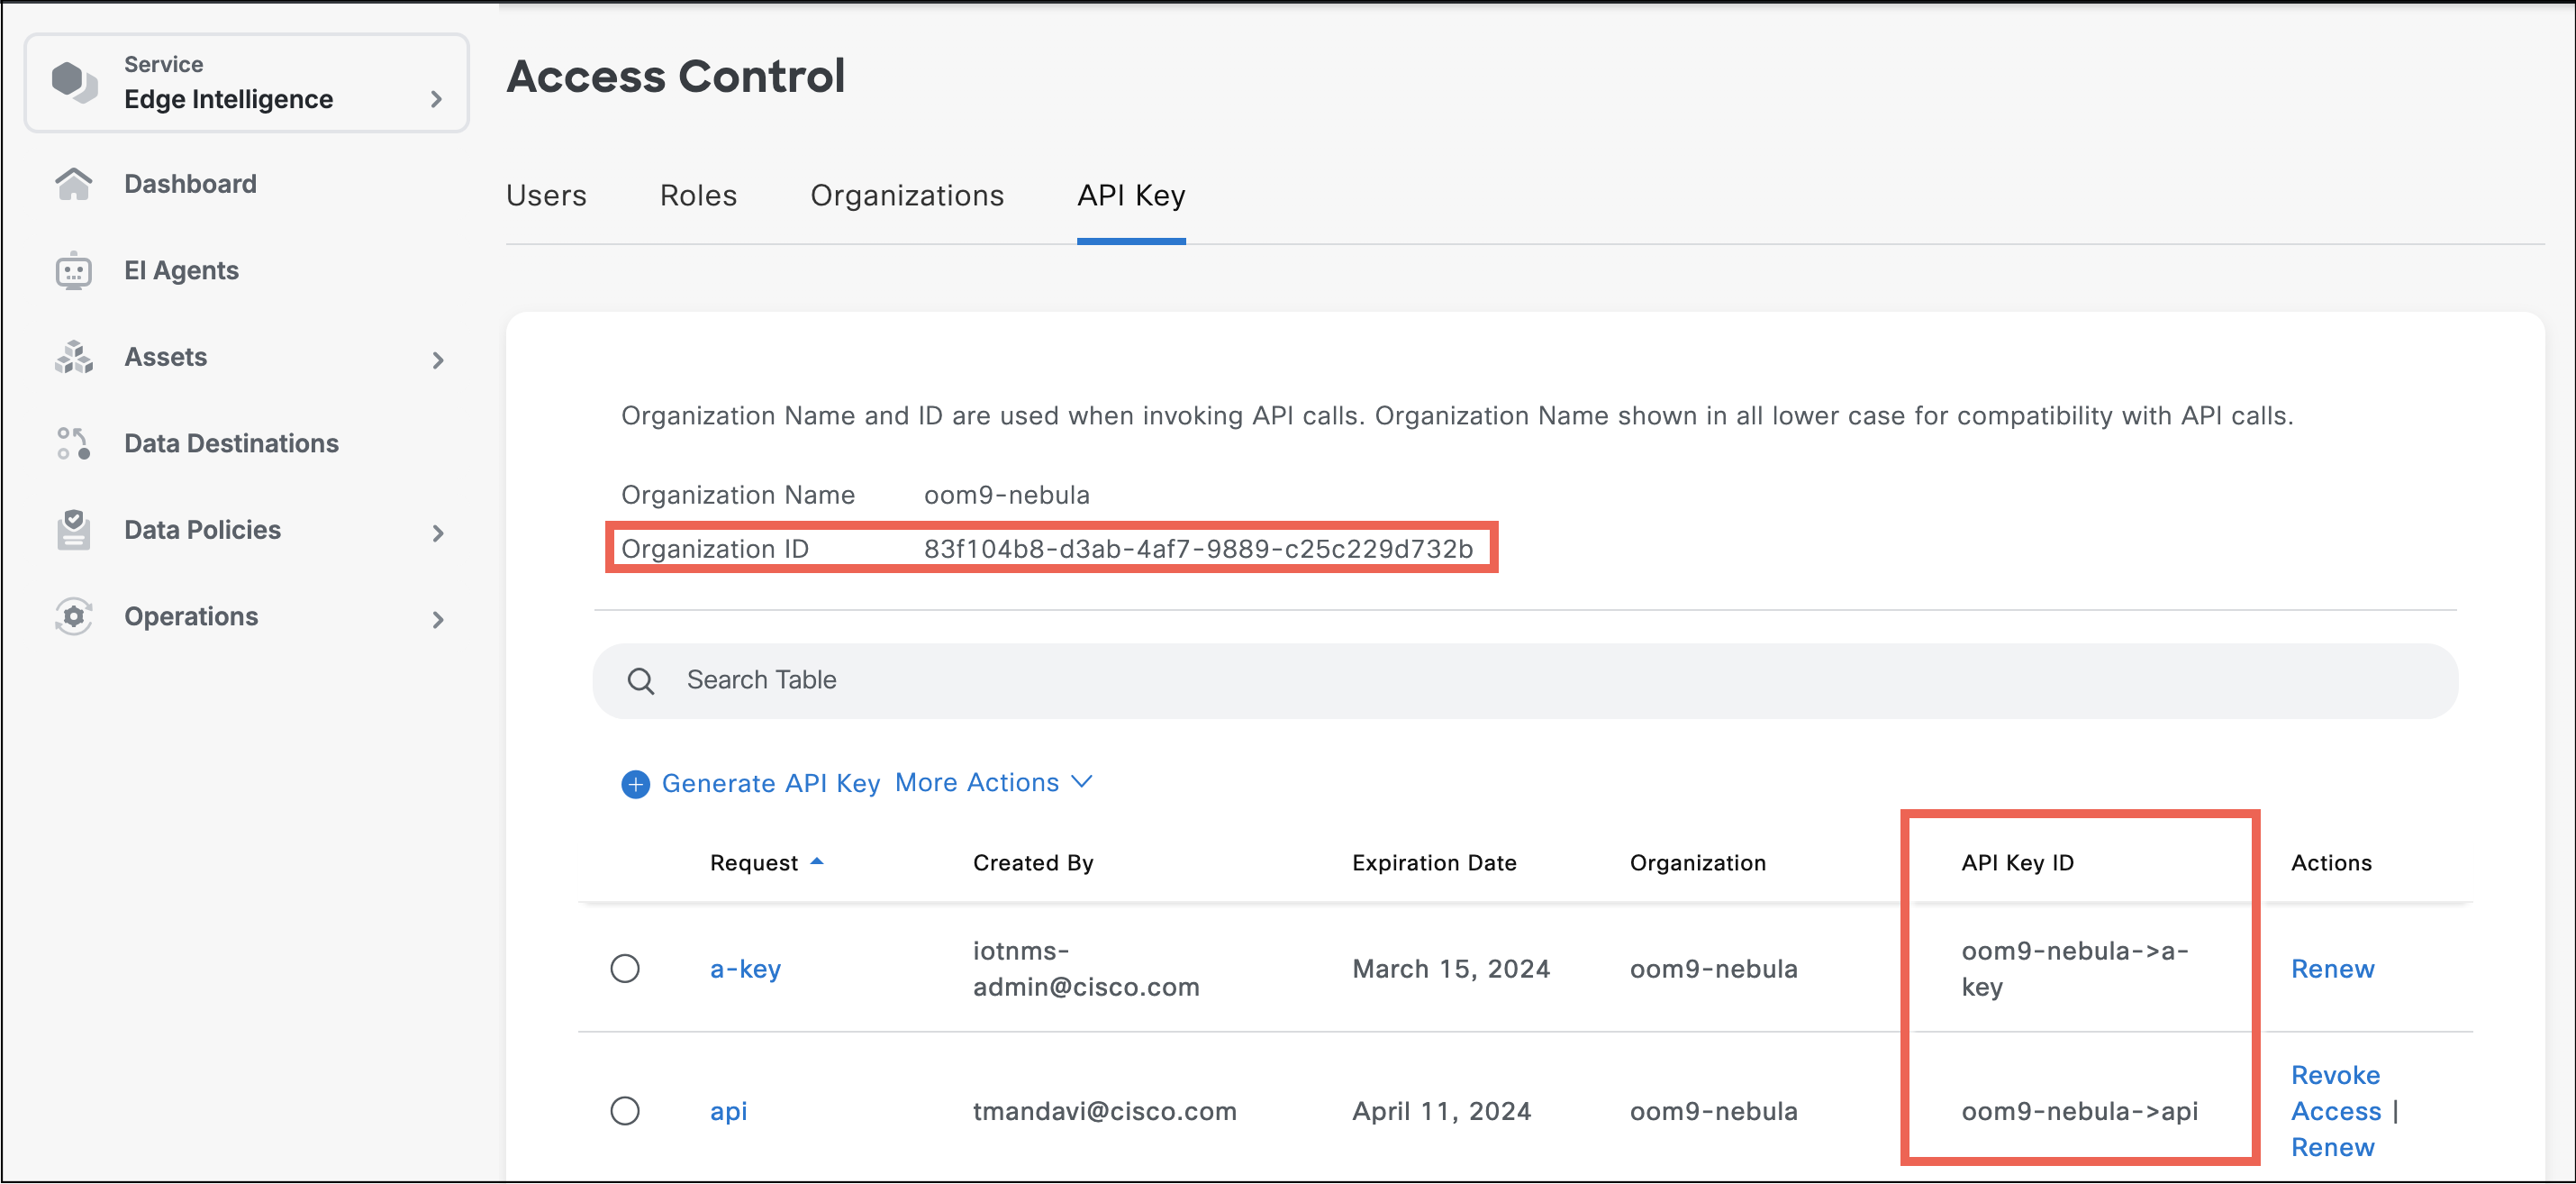Viewport: 2576px width, 1184px height.
Task: Open the More Actions dropdown
Action: coord(993,782)
